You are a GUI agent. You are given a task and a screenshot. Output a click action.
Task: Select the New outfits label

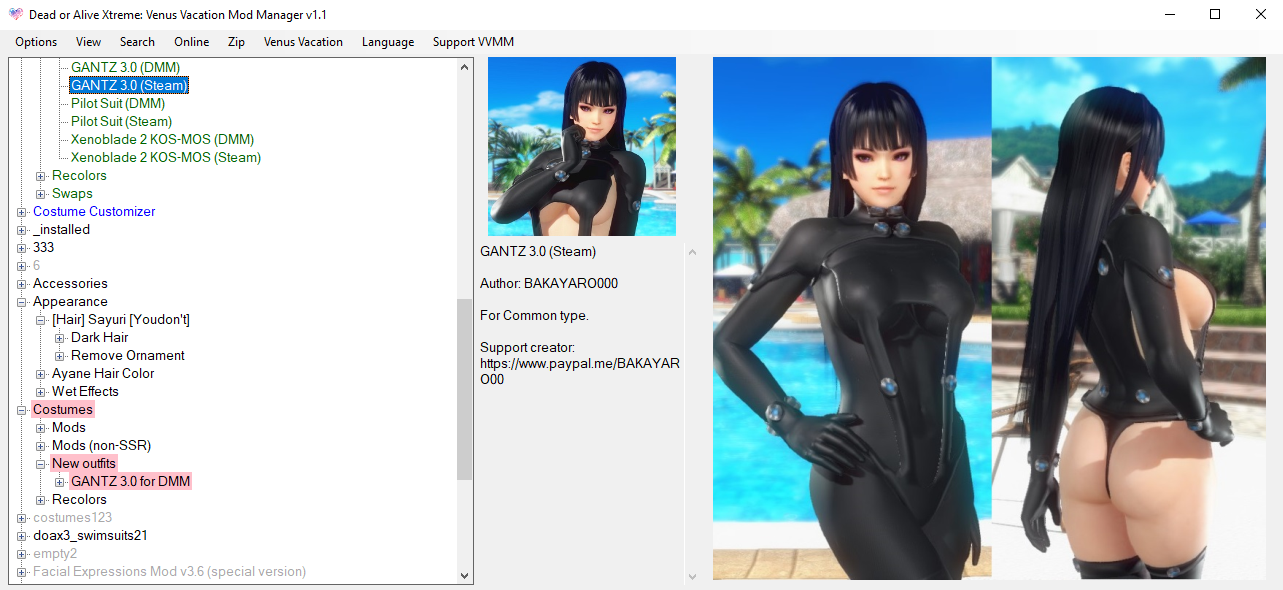click(84, 463)
